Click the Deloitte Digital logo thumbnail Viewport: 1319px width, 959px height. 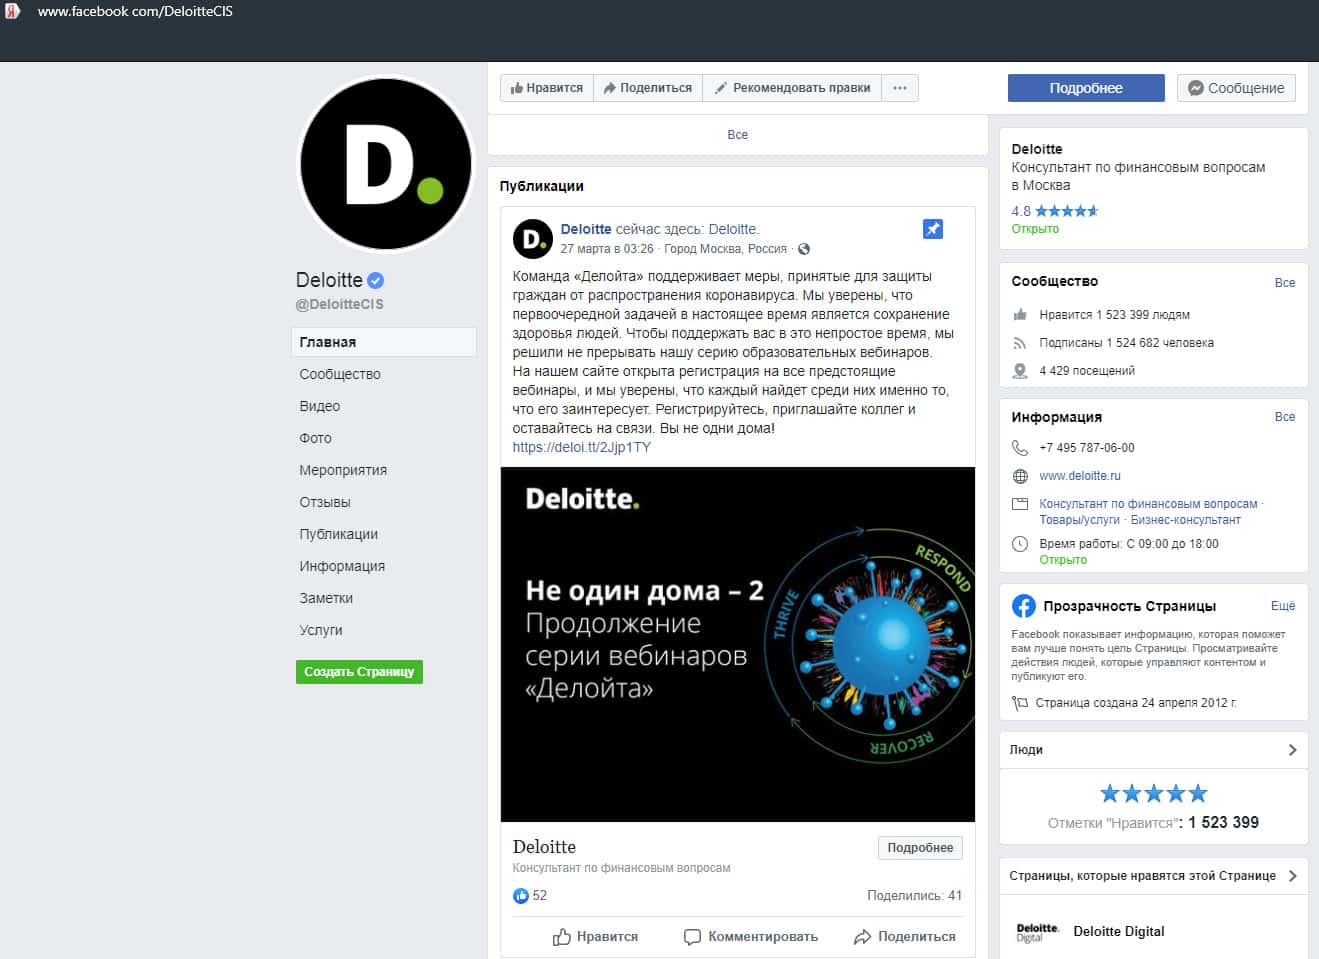coord(1037,932)
